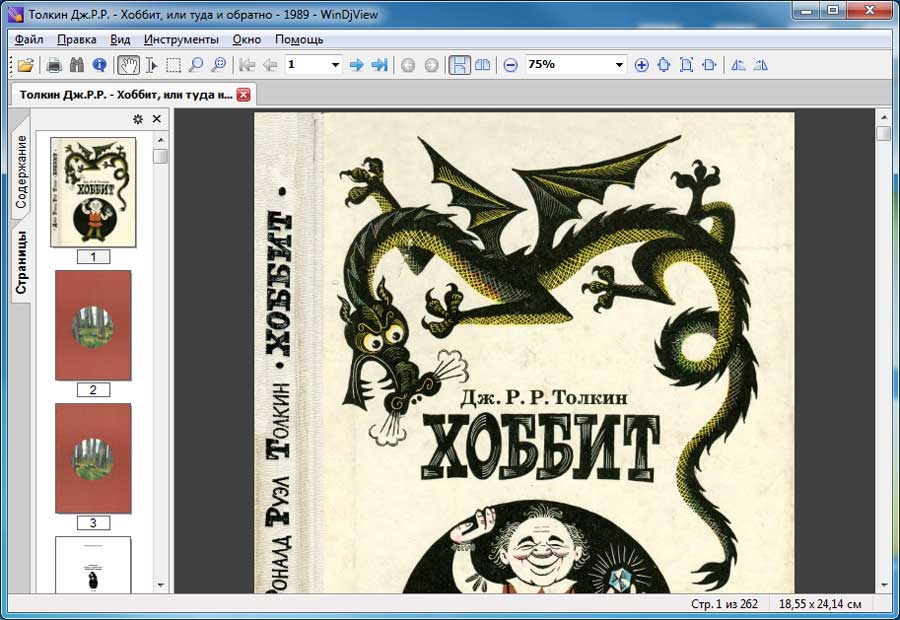Image resolution: width=900 pixels, height=620 pixels.
Task: Click thumbnail panel scroll up arrow
Action: click(161, 140)
